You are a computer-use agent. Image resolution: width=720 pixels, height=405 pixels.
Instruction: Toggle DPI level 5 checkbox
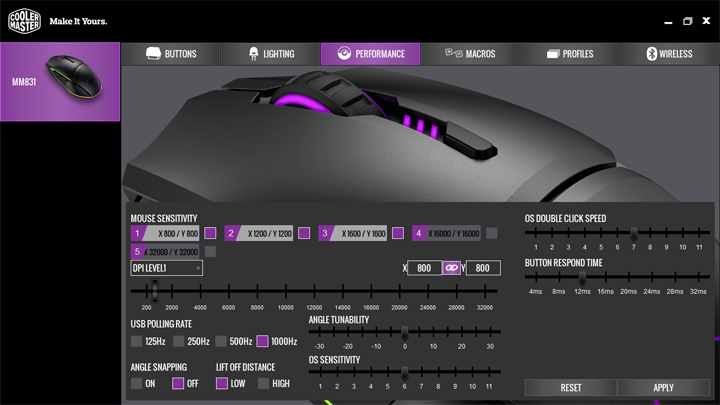tap(210, 252)
